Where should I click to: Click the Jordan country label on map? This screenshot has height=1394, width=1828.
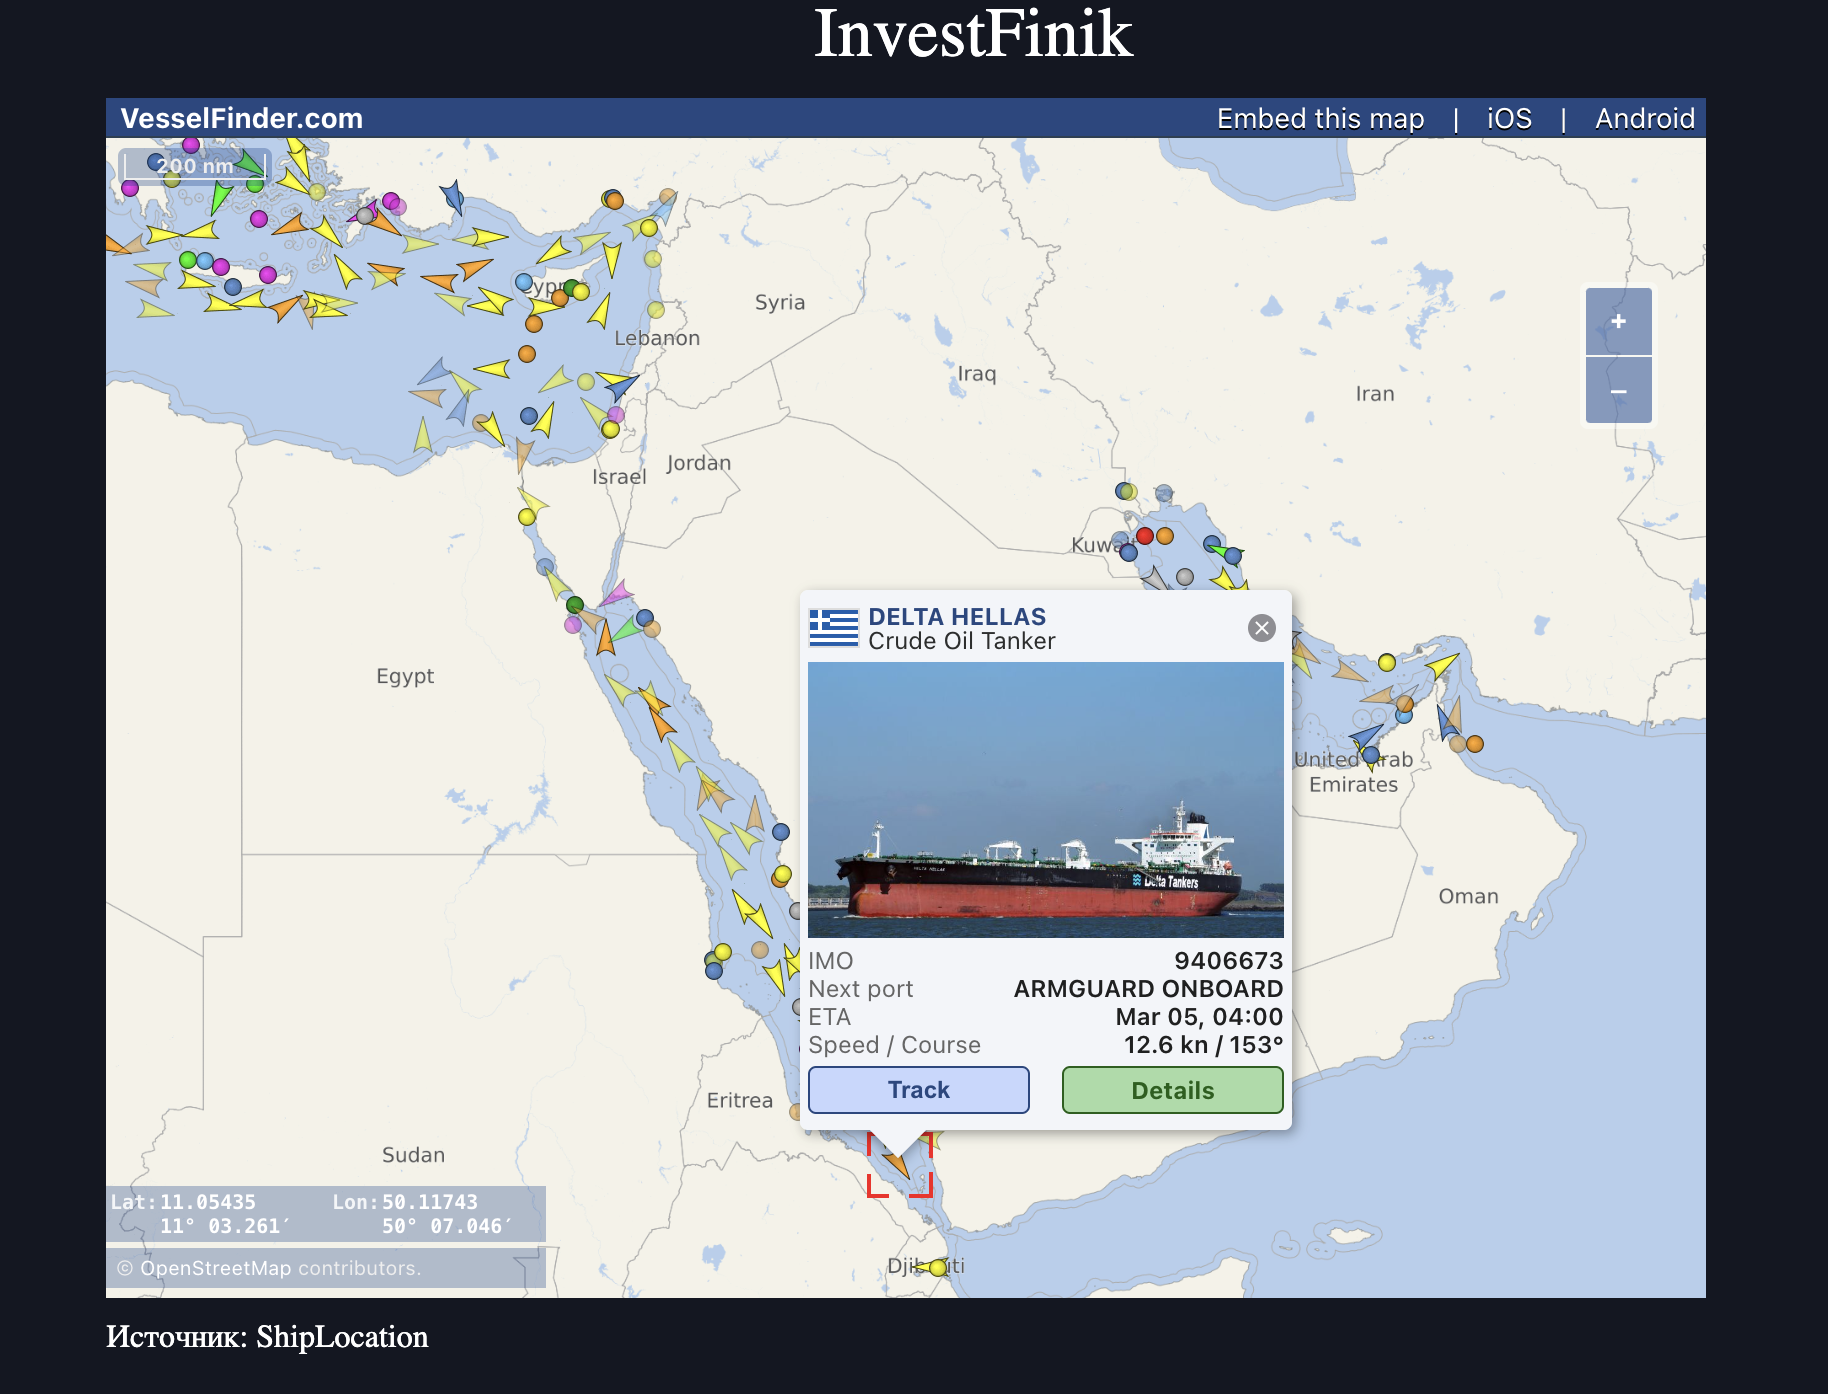(x=699, y=463)
